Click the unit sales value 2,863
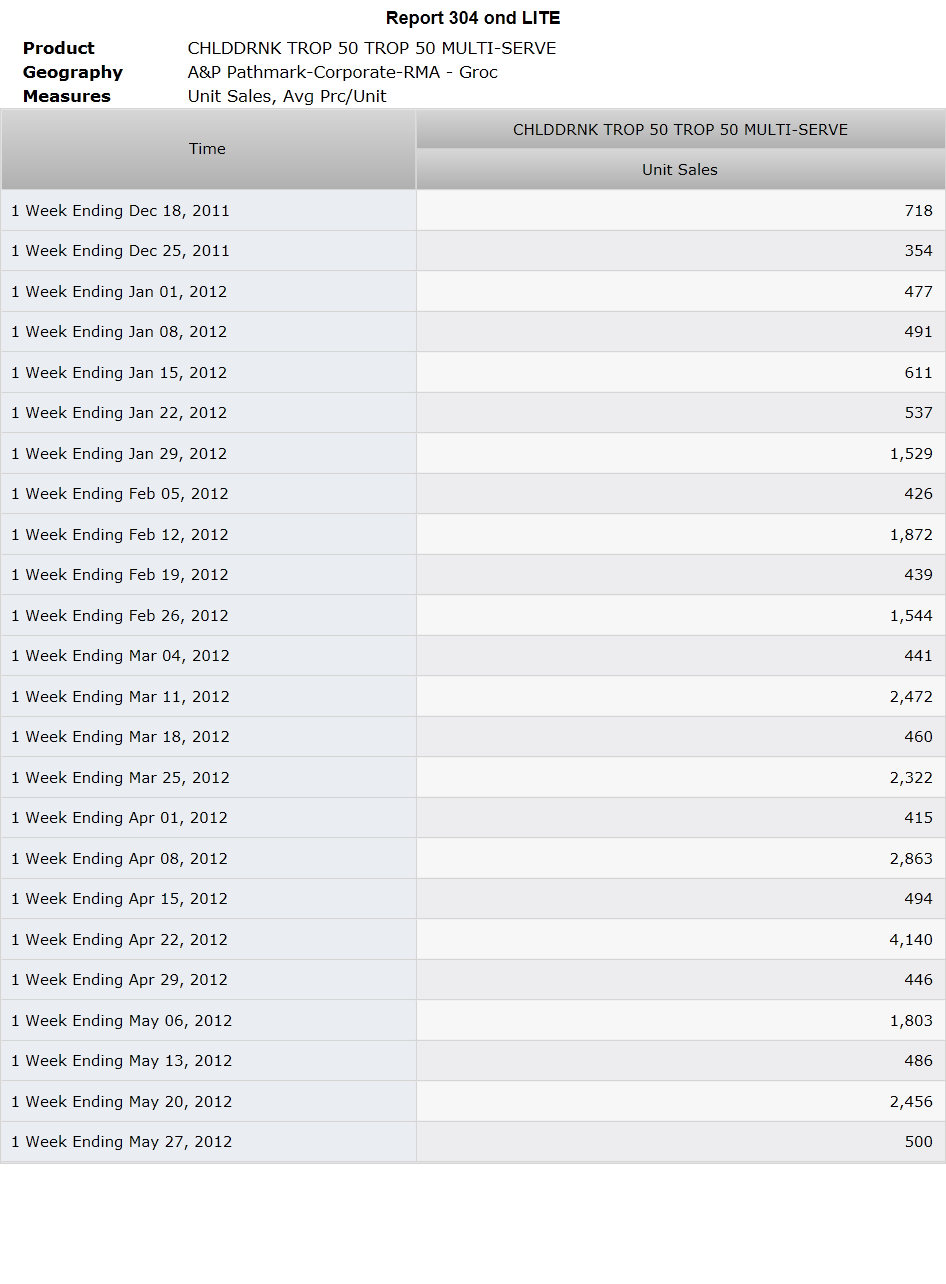 [911, 859]
